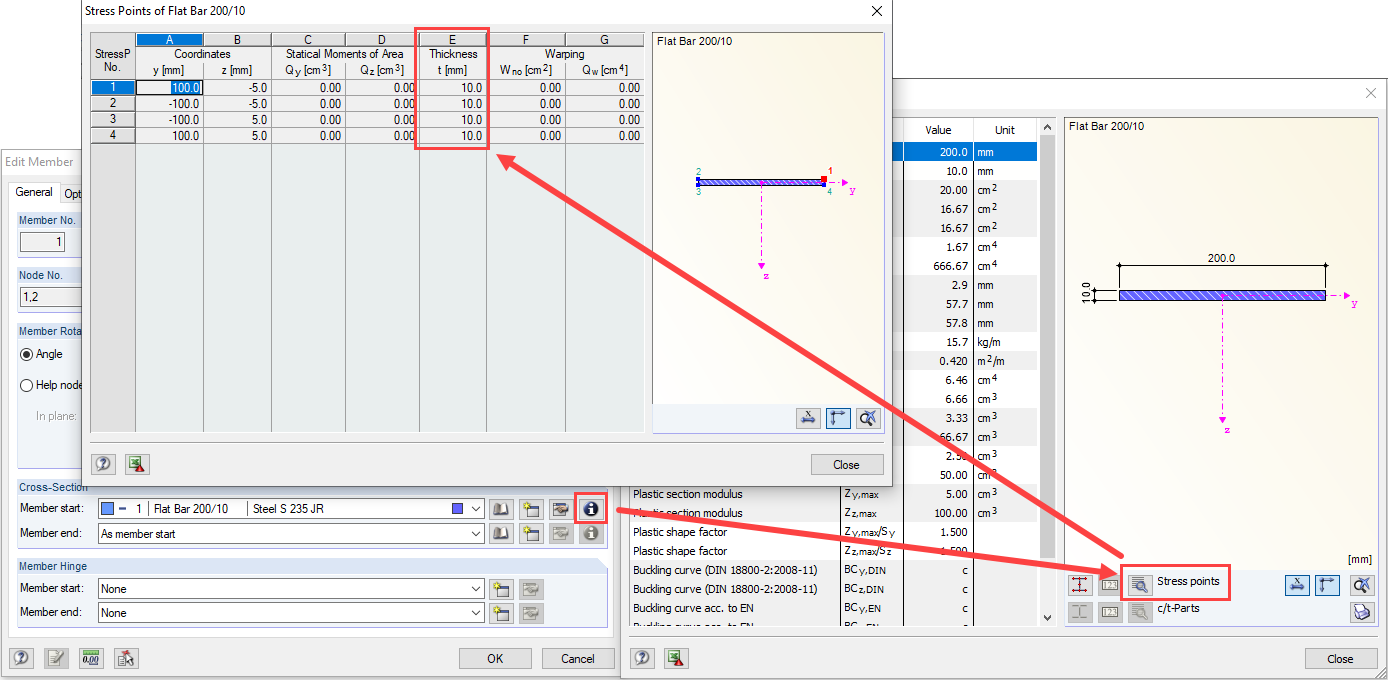Click help icon in Edit Member dialog
The height and width of the screenshot is (680, 1388).
(21, 658)
